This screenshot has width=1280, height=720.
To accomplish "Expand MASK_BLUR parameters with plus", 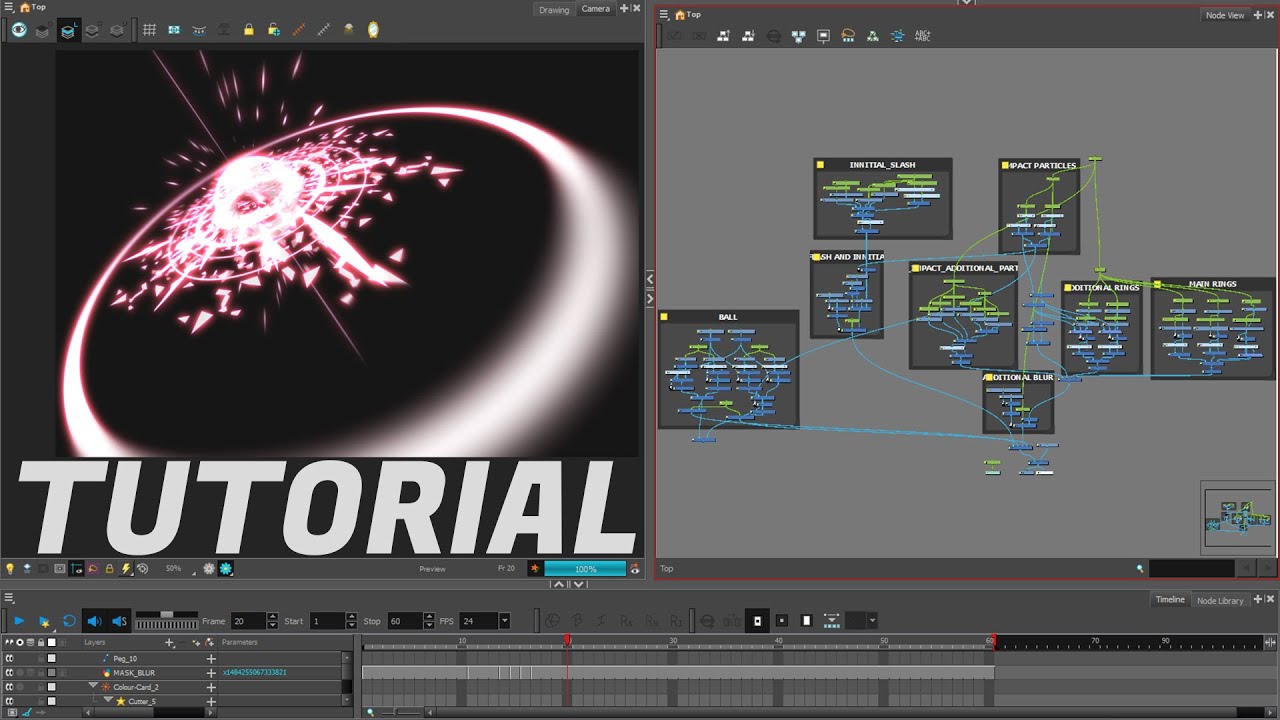I will tap(211, 673).
